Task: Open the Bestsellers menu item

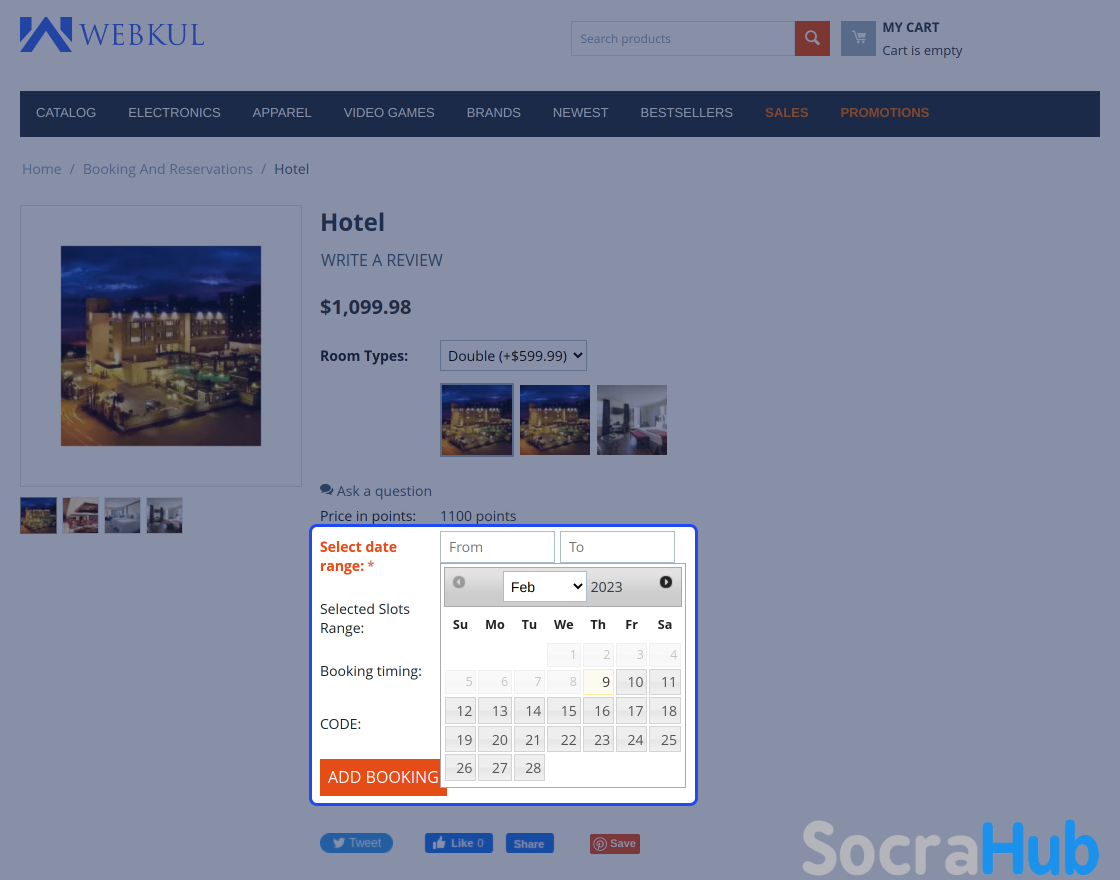Action: 686,113
